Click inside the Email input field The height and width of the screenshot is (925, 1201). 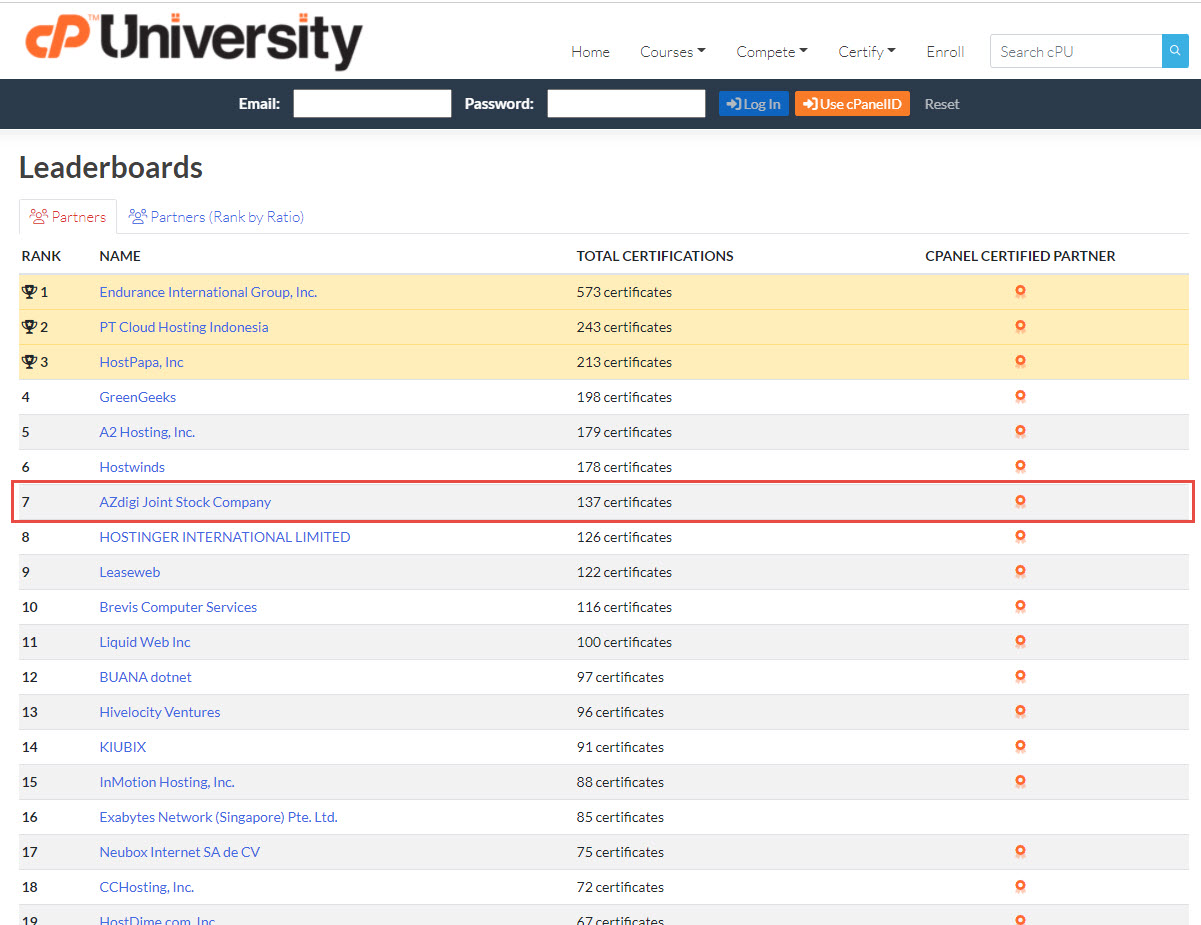click(x=372, y=103)
